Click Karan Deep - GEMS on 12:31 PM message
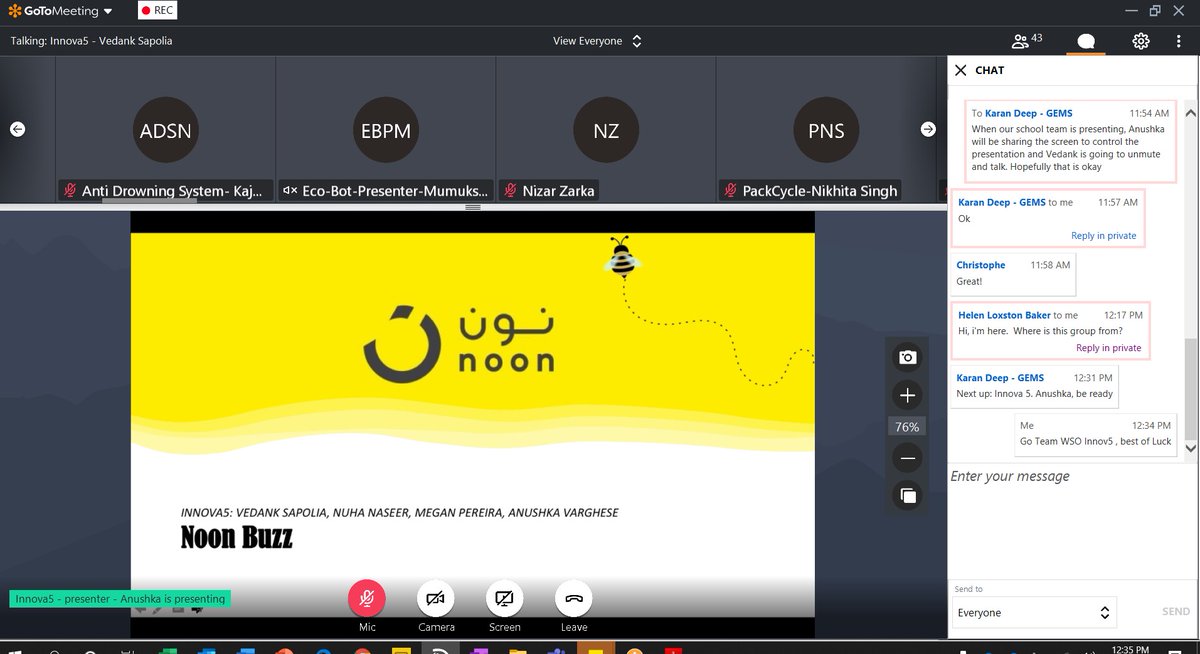Image resolution: width=1200 pixels, height=654 pixels. pyautogui.click(x=1000, y=378)
